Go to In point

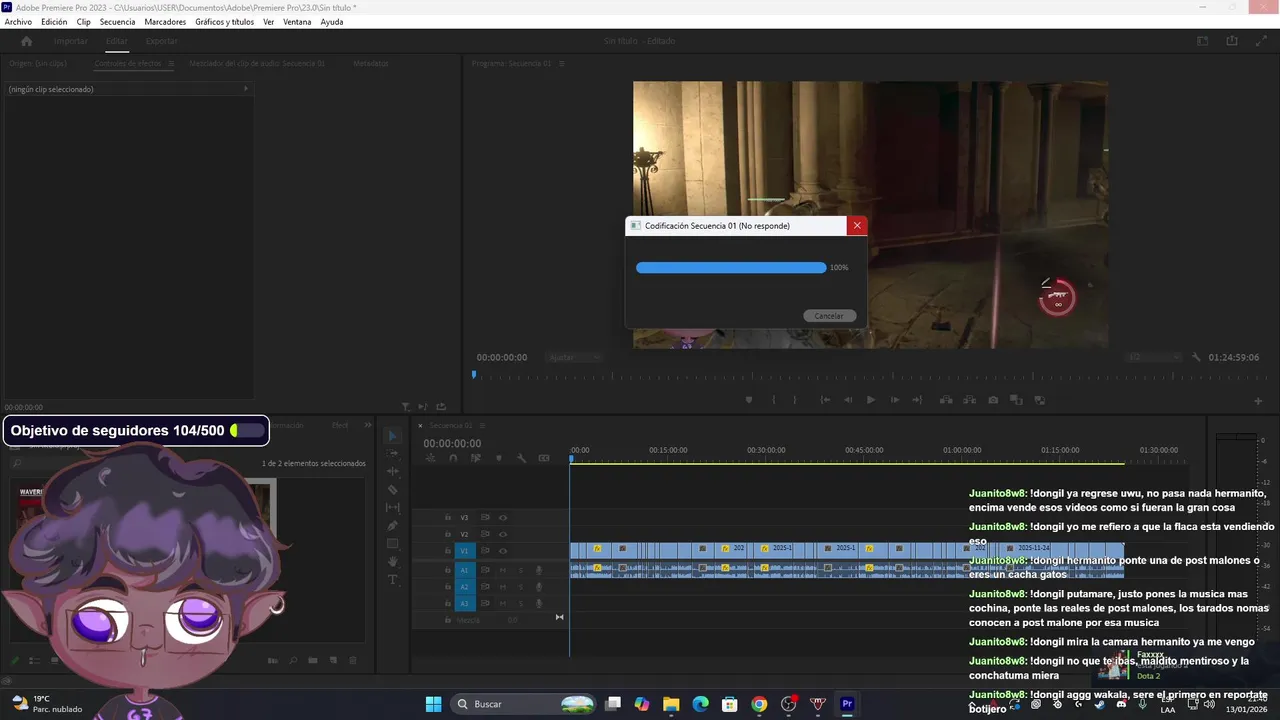[825, 400]
